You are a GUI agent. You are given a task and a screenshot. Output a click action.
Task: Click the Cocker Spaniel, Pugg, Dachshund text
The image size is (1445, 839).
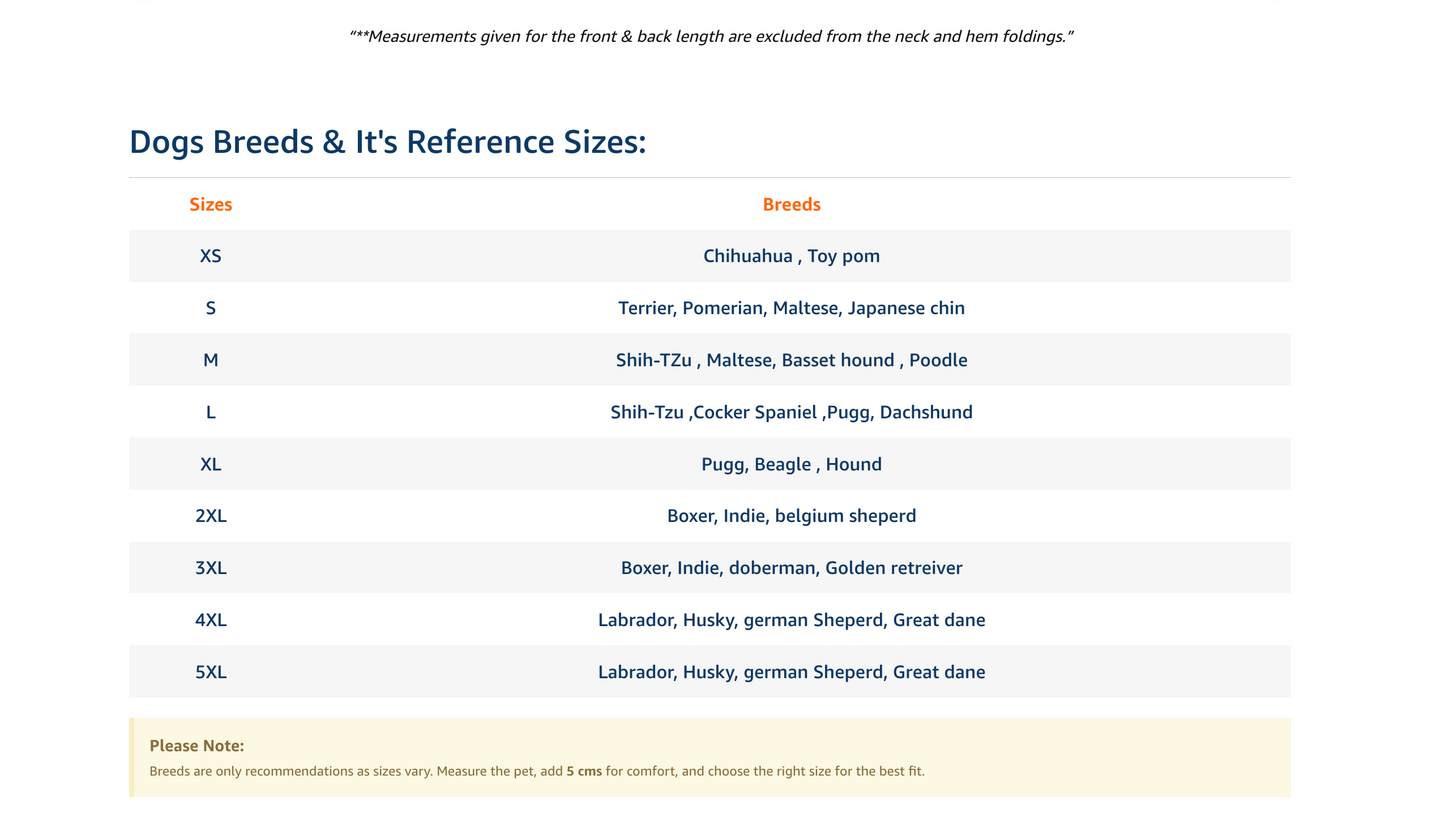791,412
